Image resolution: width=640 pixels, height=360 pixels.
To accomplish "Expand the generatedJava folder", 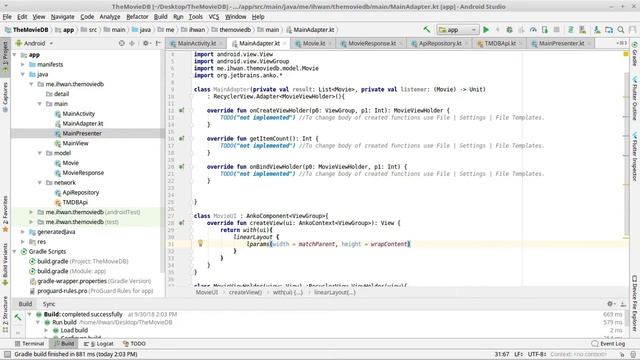I will [23, 231].
